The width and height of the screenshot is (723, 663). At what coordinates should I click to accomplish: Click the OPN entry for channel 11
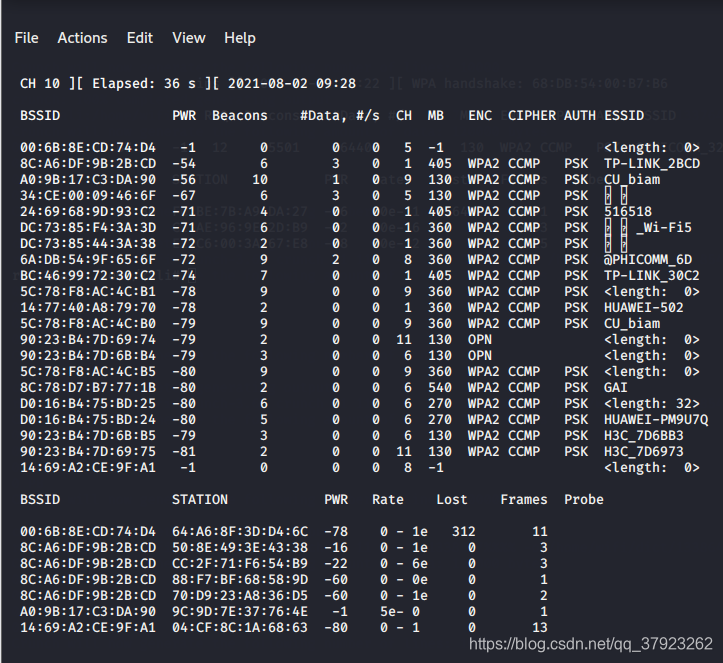coord(480,340)
